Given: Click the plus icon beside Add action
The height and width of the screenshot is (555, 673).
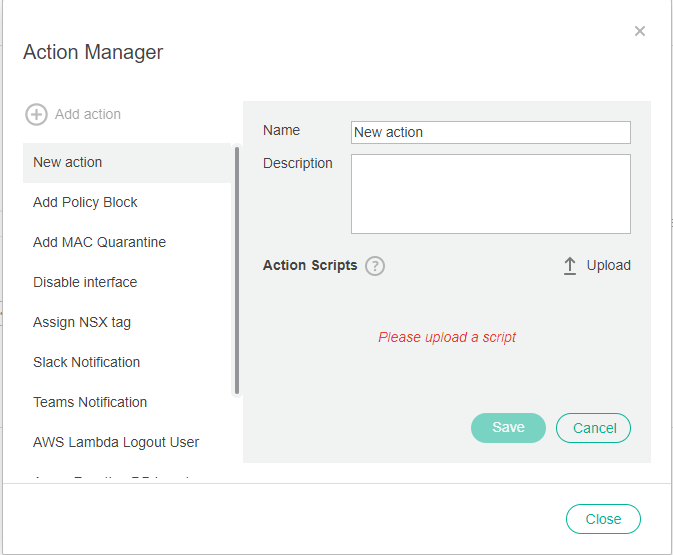Looking at the screenshot, I should coord(36,114).
